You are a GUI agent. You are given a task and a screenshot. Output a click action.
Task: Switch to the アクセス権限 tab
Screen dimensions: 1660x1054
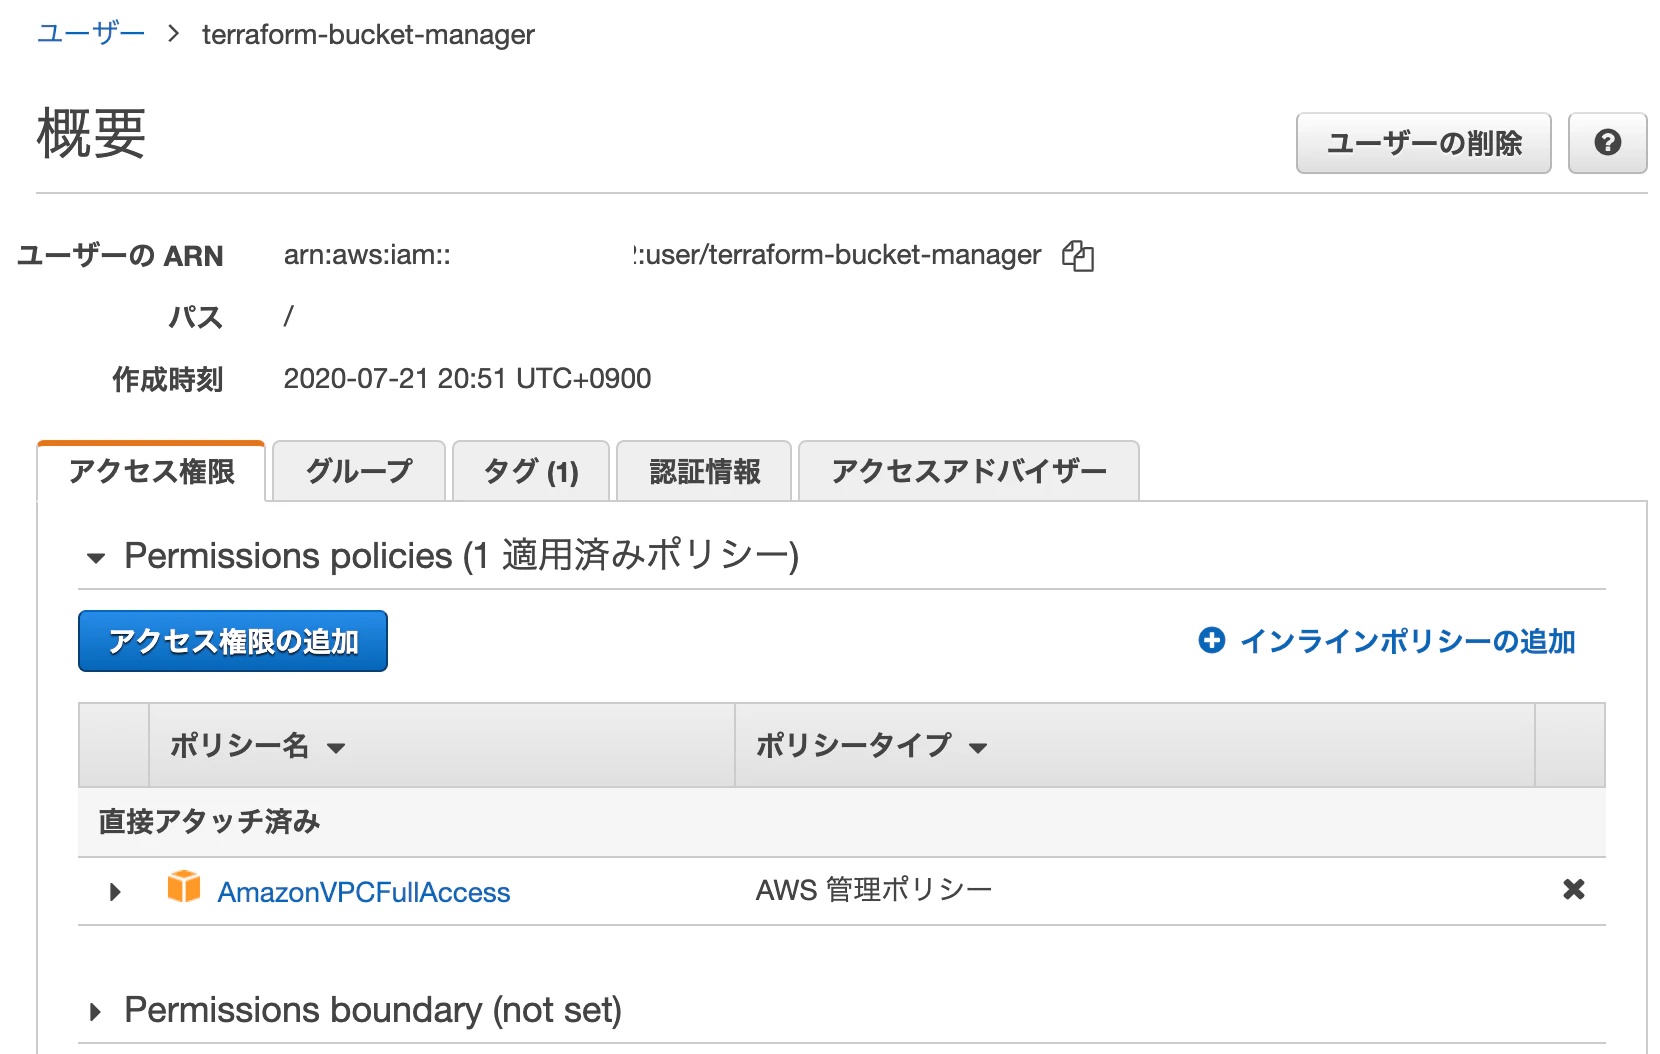151,471
